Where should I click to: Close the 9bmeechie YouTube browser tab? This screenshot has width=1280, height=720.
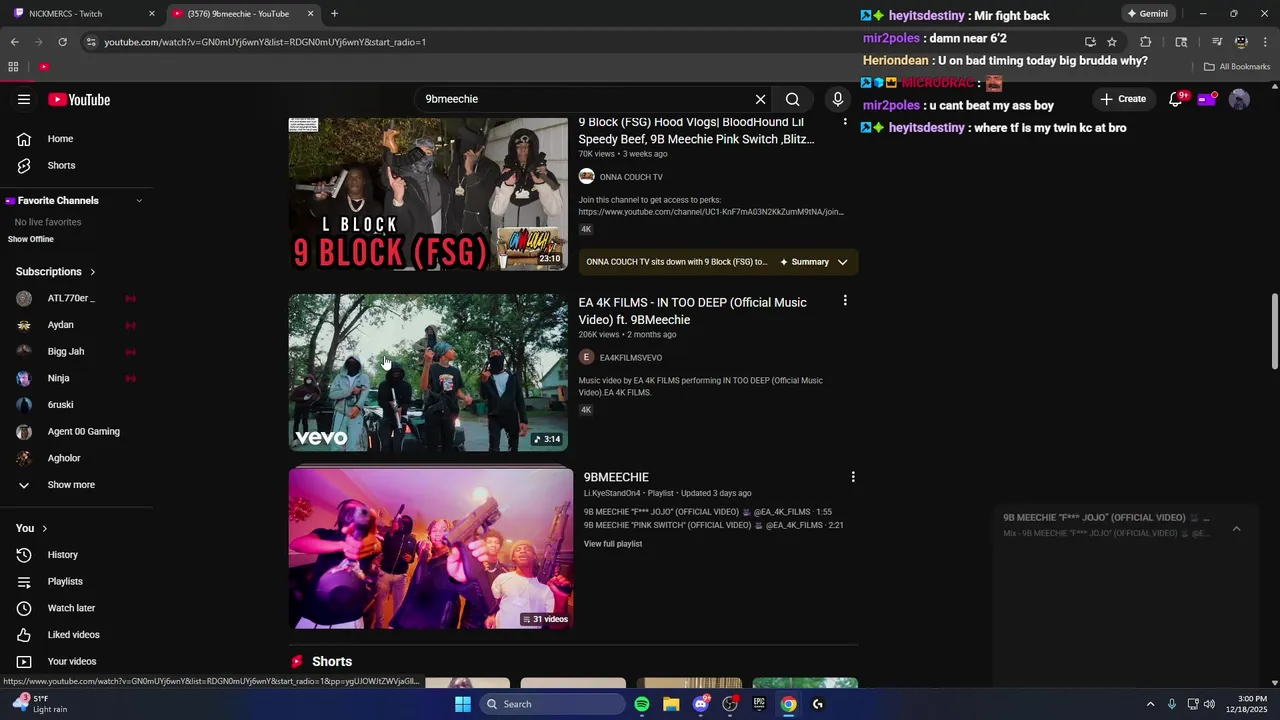pyautogui.click(x=310, y=14)
